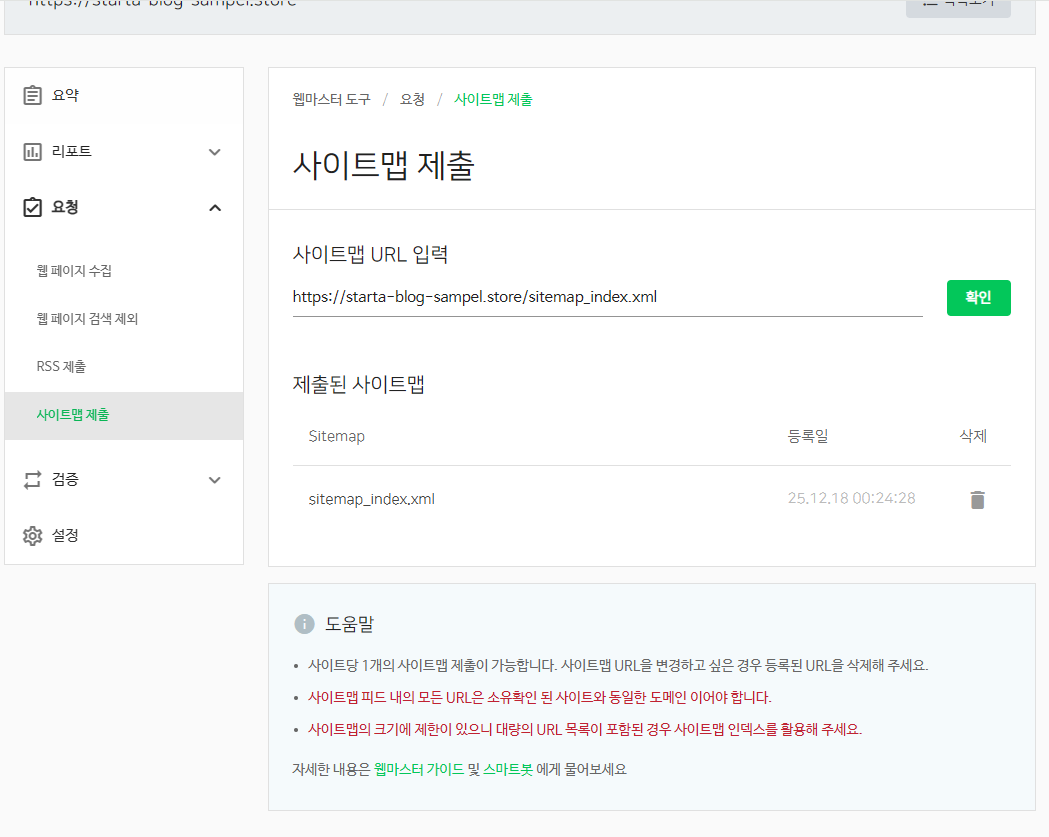Image resolution: width=1049 pixels, height=837 pixels.
Task: Click the green 확인 button
Action: point(978,298)
